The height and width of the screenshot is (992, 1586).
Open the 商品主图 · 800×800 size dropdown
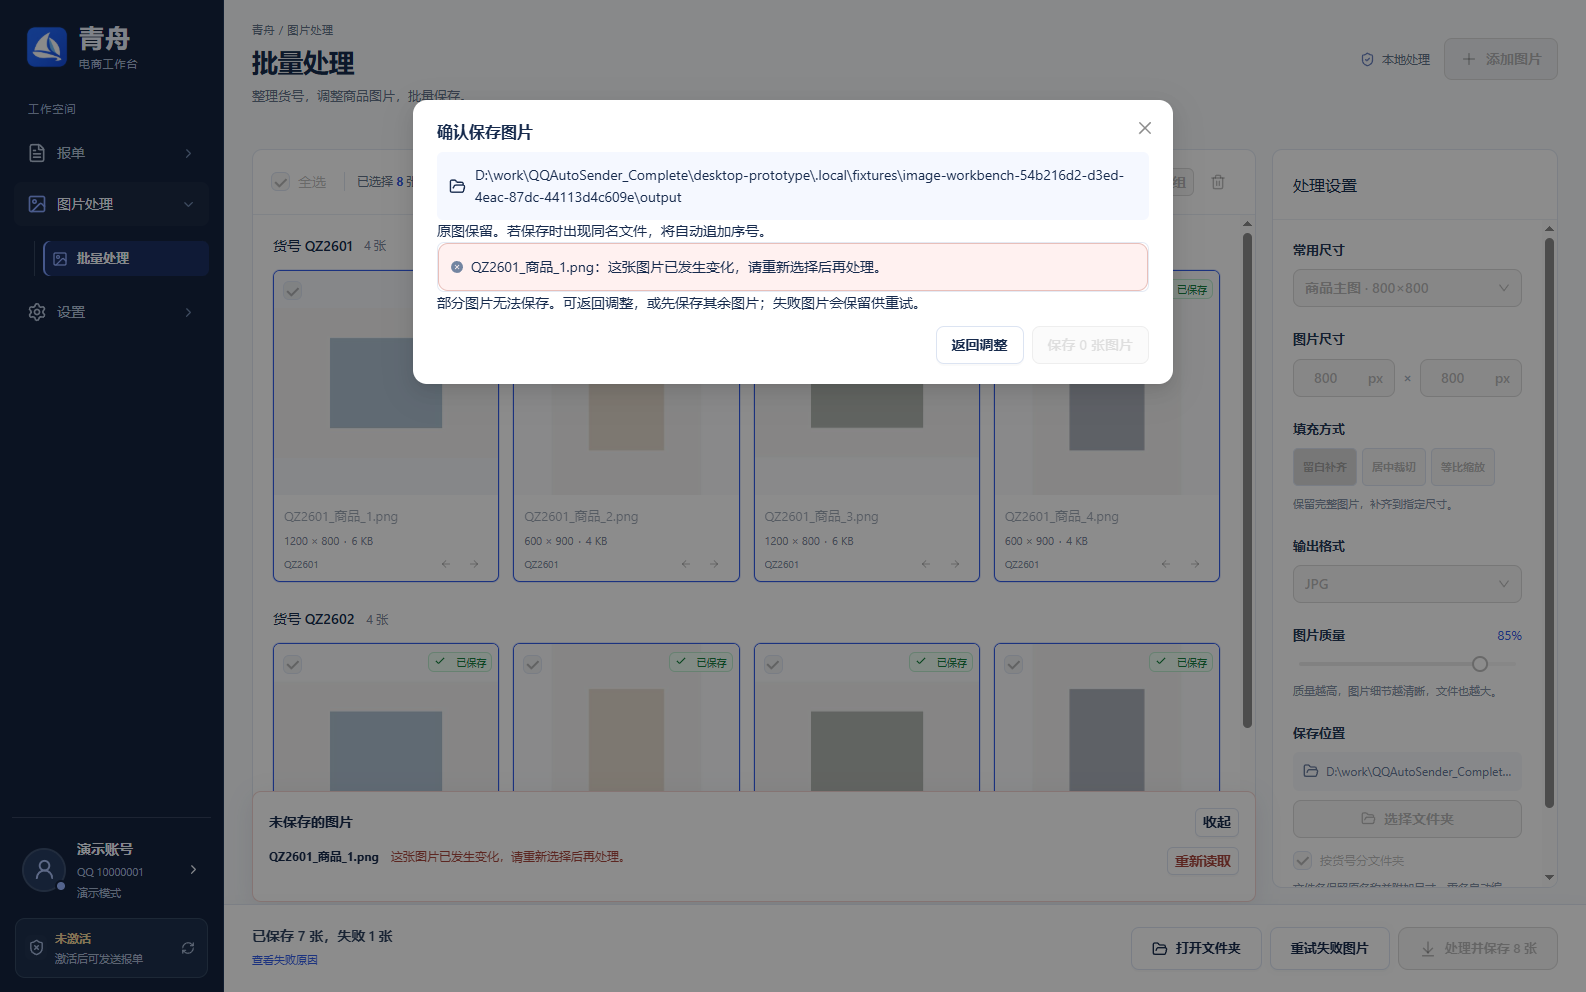point(1407,288)
